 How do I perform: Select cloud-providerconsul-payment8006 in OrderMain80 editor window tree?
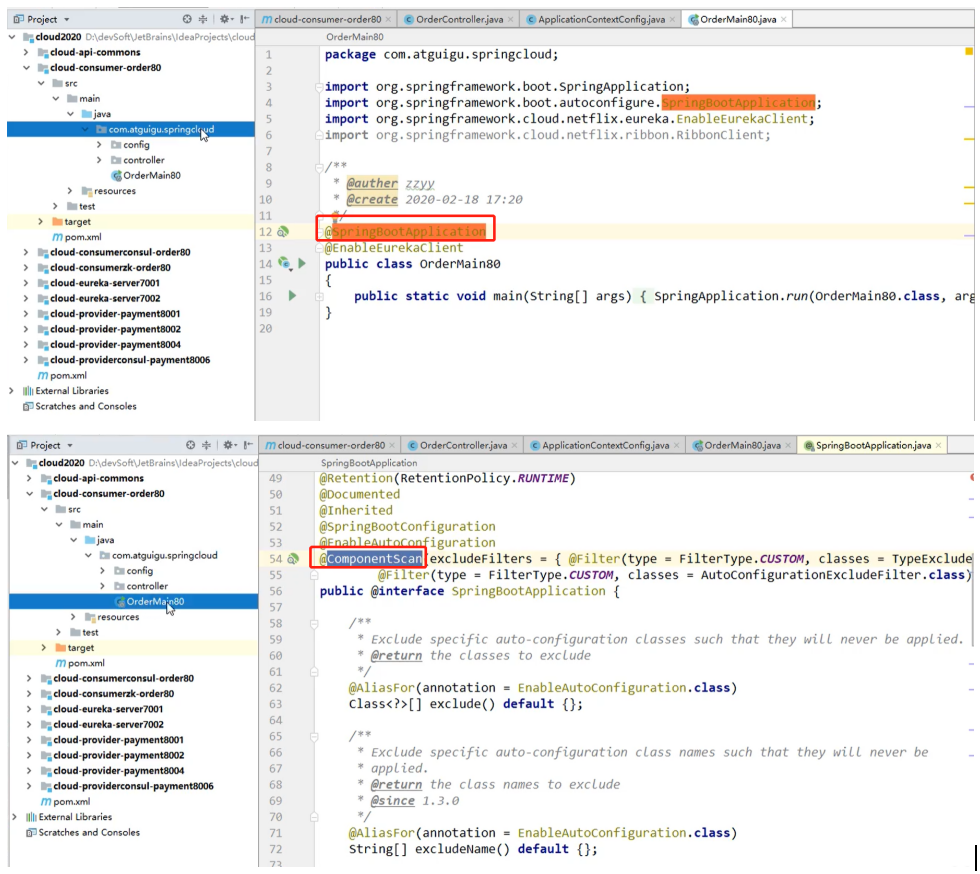(130, 360)
